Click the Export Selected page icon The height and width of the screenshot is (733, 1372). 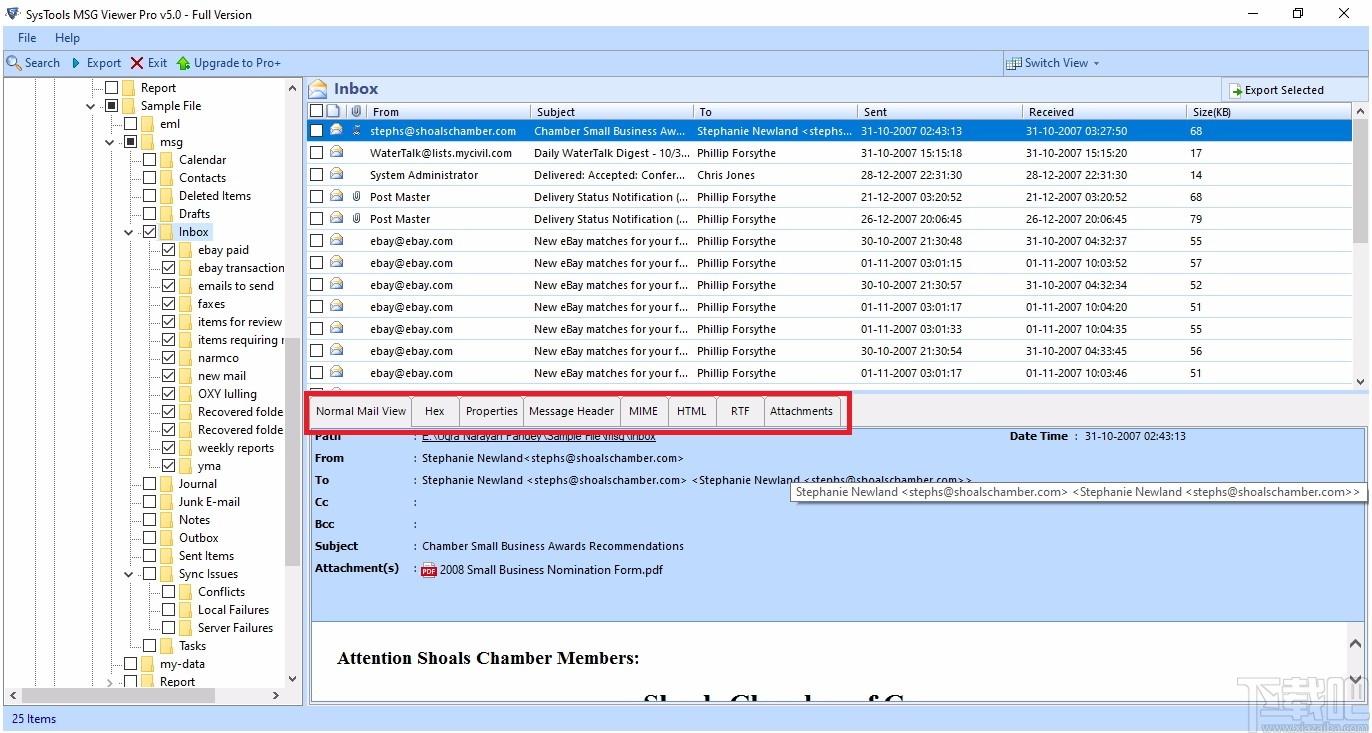[x=1235, y=90]
